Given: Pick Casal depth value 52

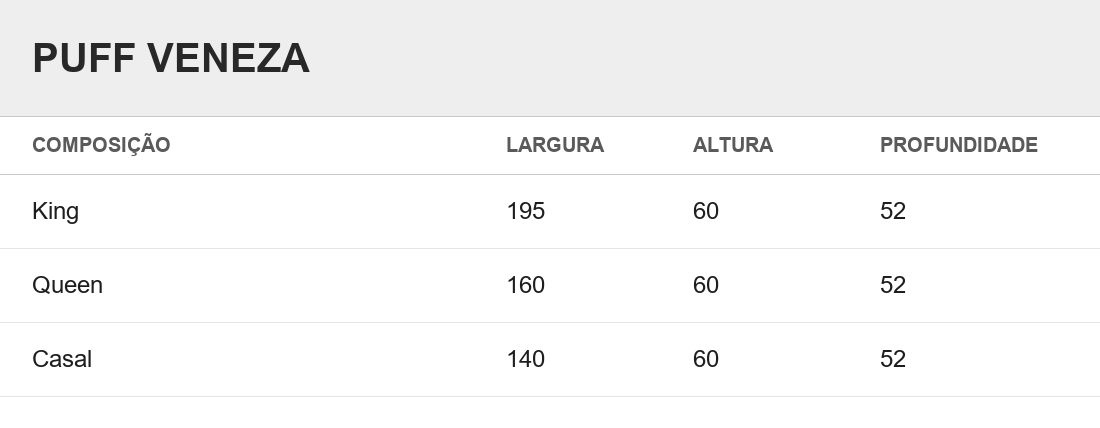Looking at the screenshot, I should click(x=893, y=359).
